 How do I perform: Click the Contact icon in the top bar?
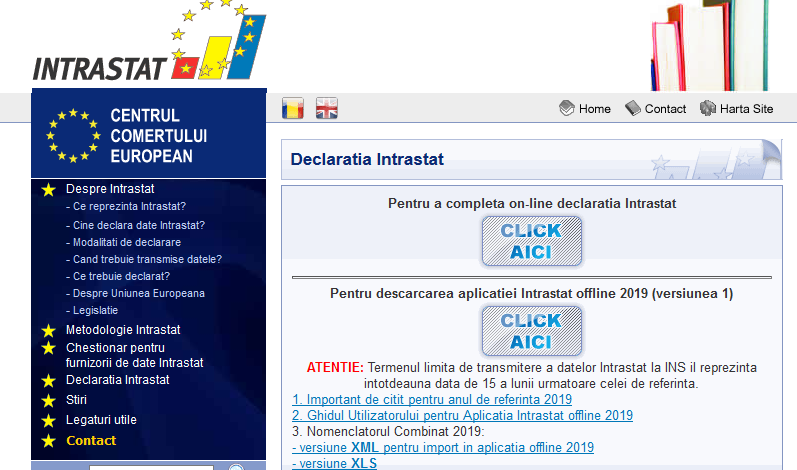(633, 108)
